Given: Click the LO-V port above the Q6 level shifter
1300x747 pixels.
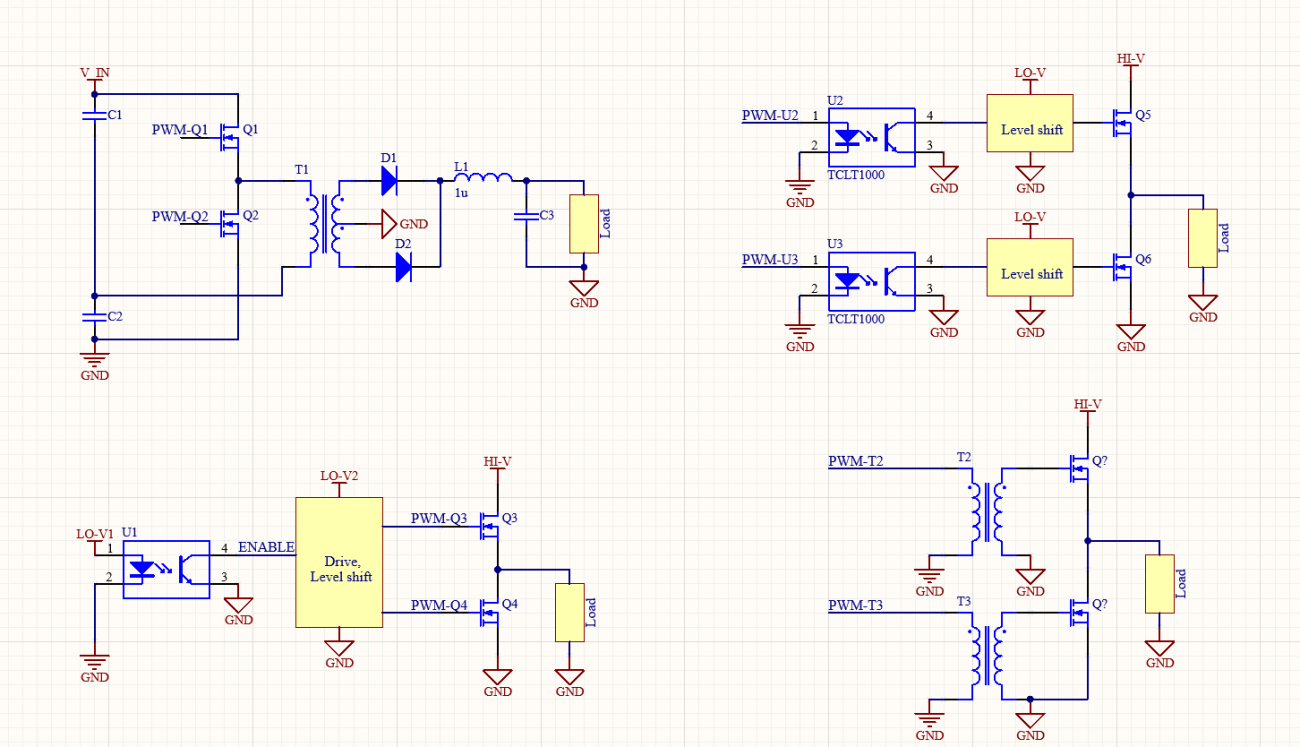Looking at the screenshot, I should pos(1030,217).
